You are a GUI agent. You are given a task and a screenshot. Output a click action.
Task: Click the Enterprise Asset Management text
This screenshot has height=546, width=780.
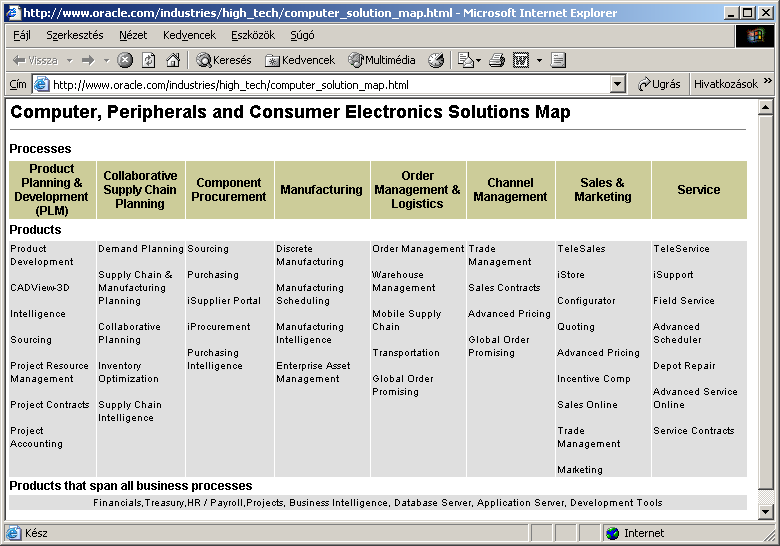click(313, 372)
